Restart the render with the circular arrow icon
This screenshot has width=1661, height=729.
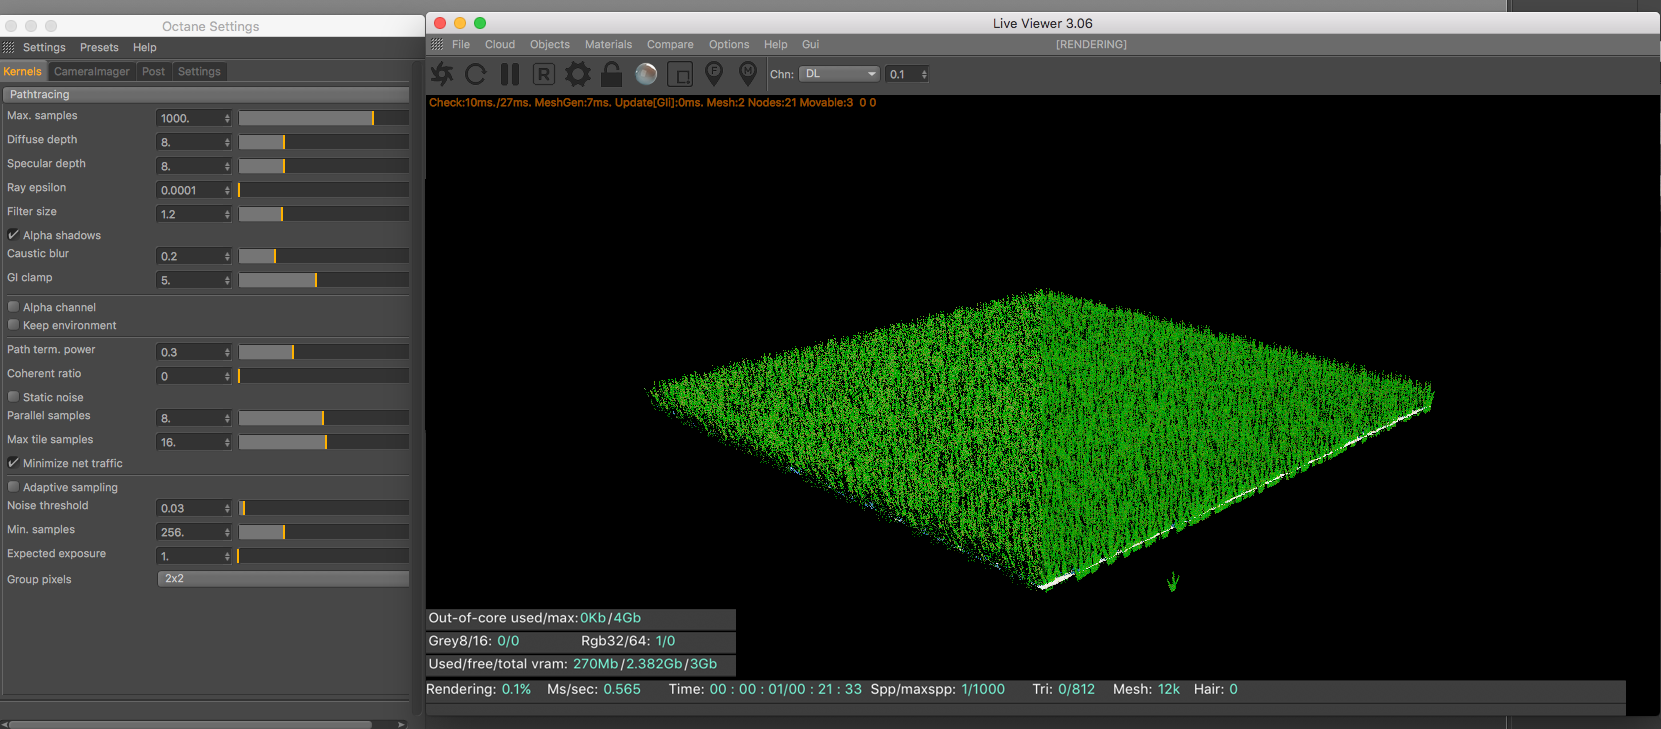476,74
